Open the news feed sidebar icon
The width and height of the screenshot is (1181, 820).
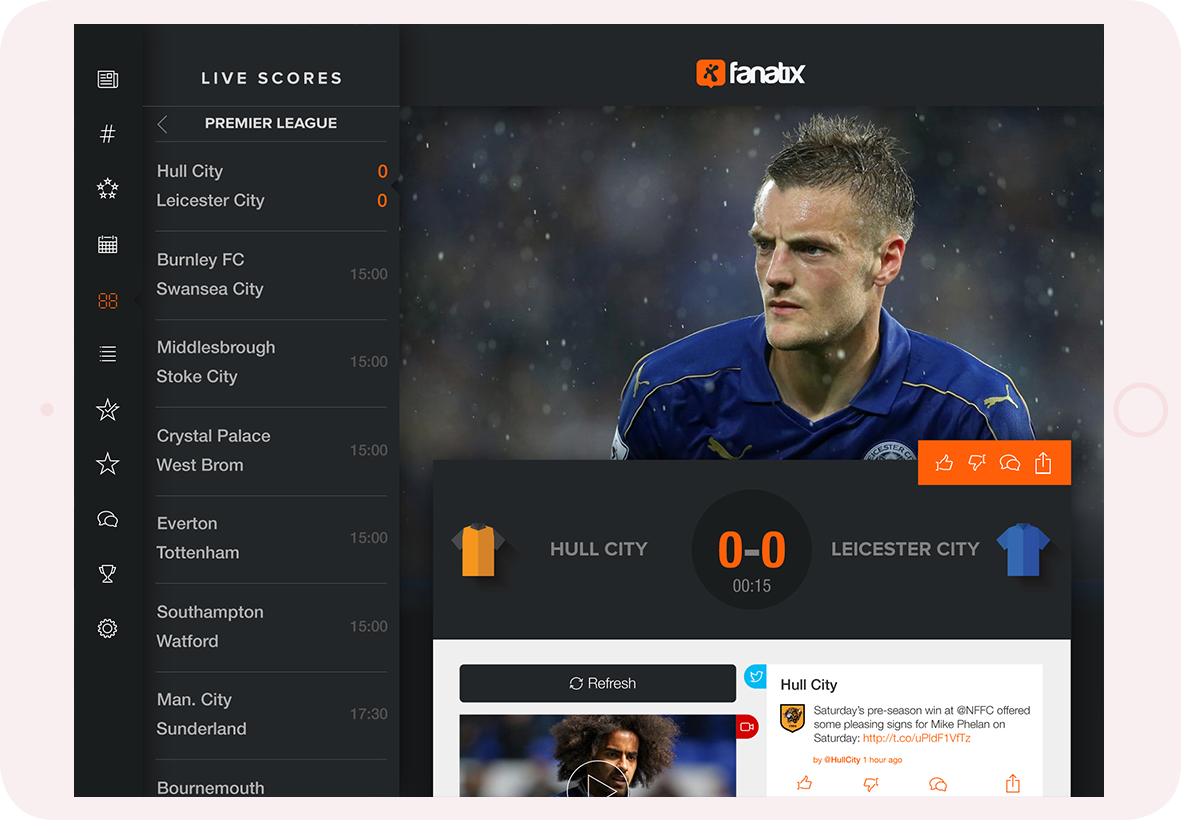[108, 79]
